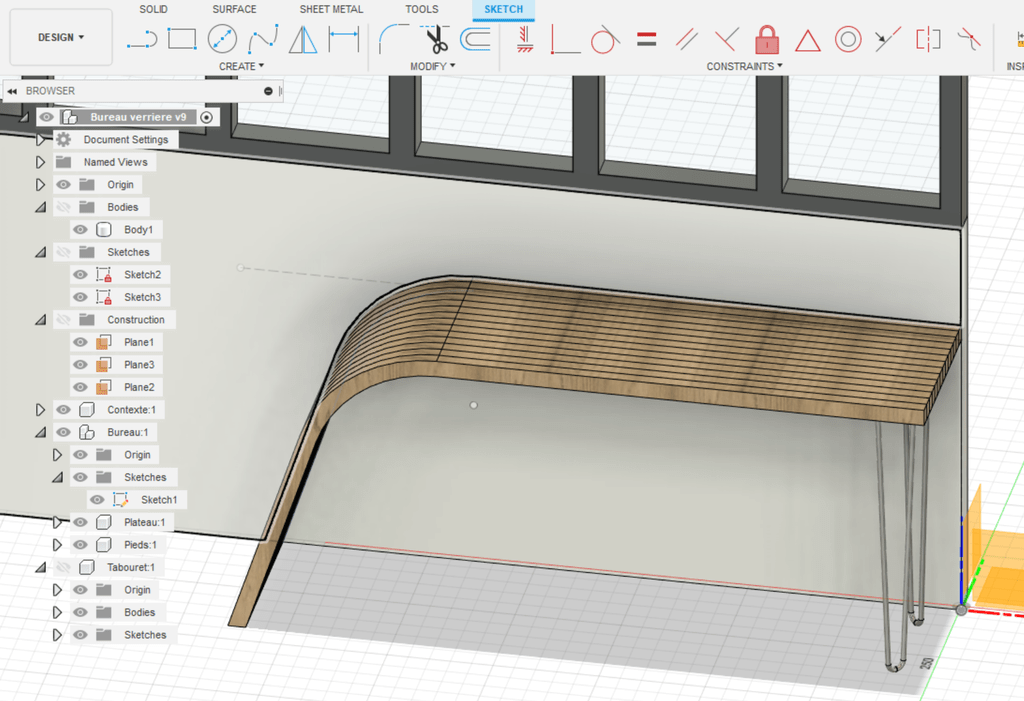Apply the Coincident constraint
The width and height of the screenshot is (1024, 701).
565,39
